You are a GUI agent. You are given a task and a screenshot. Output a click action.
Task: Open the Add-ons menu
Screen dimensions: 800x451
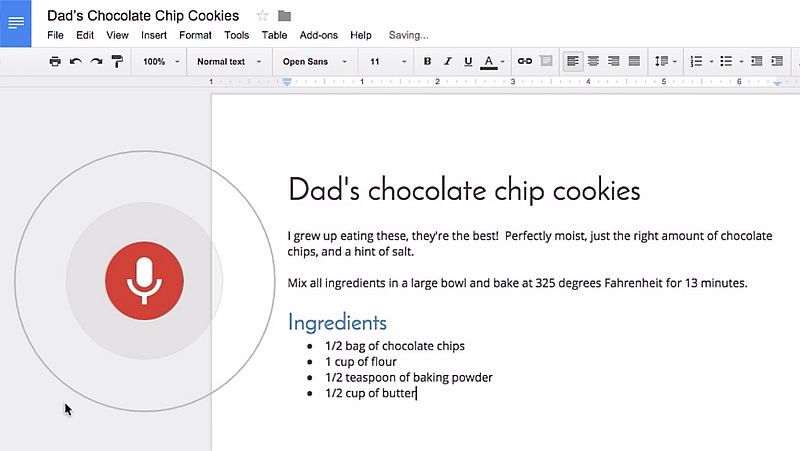pyautogui.click(x=318, y=35)
